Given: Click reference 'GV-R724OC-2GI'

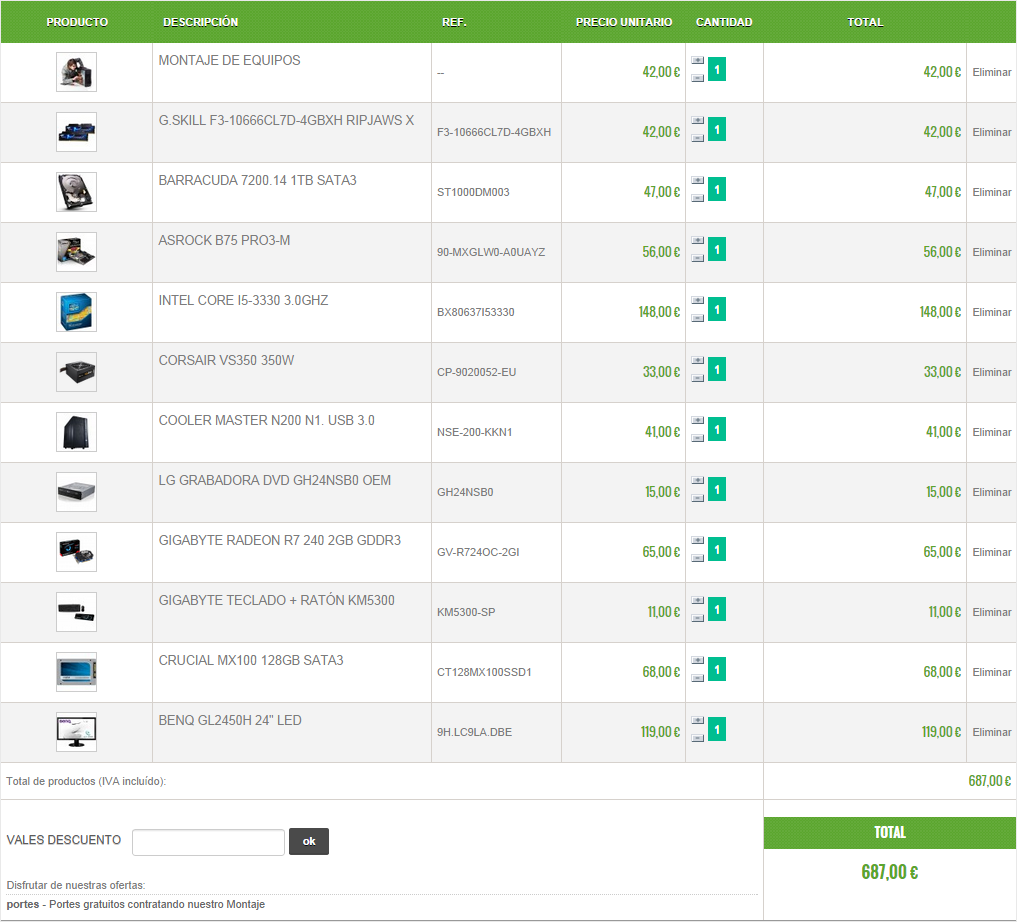Looking at the screenshot, I should coord(478,553).
